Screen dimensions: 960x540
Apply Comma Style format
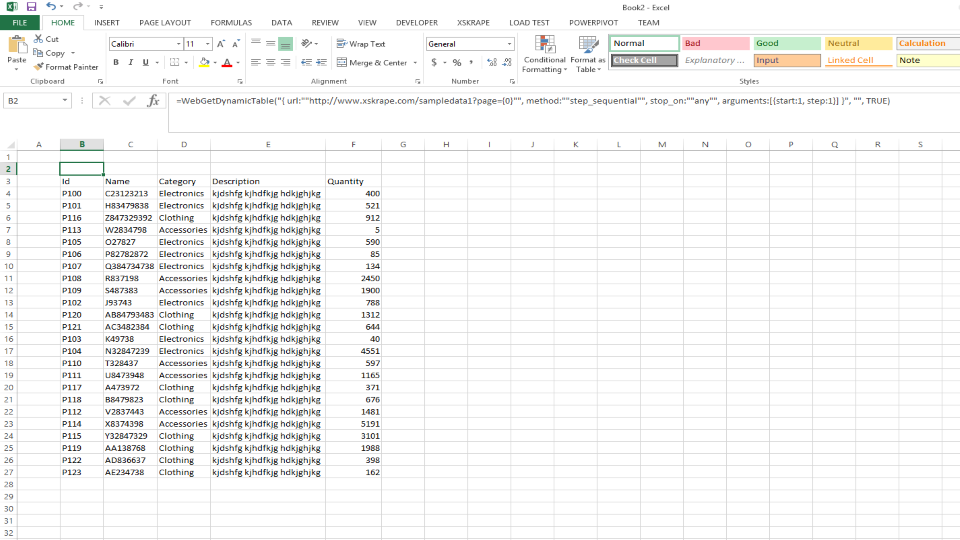pos(471,62)
